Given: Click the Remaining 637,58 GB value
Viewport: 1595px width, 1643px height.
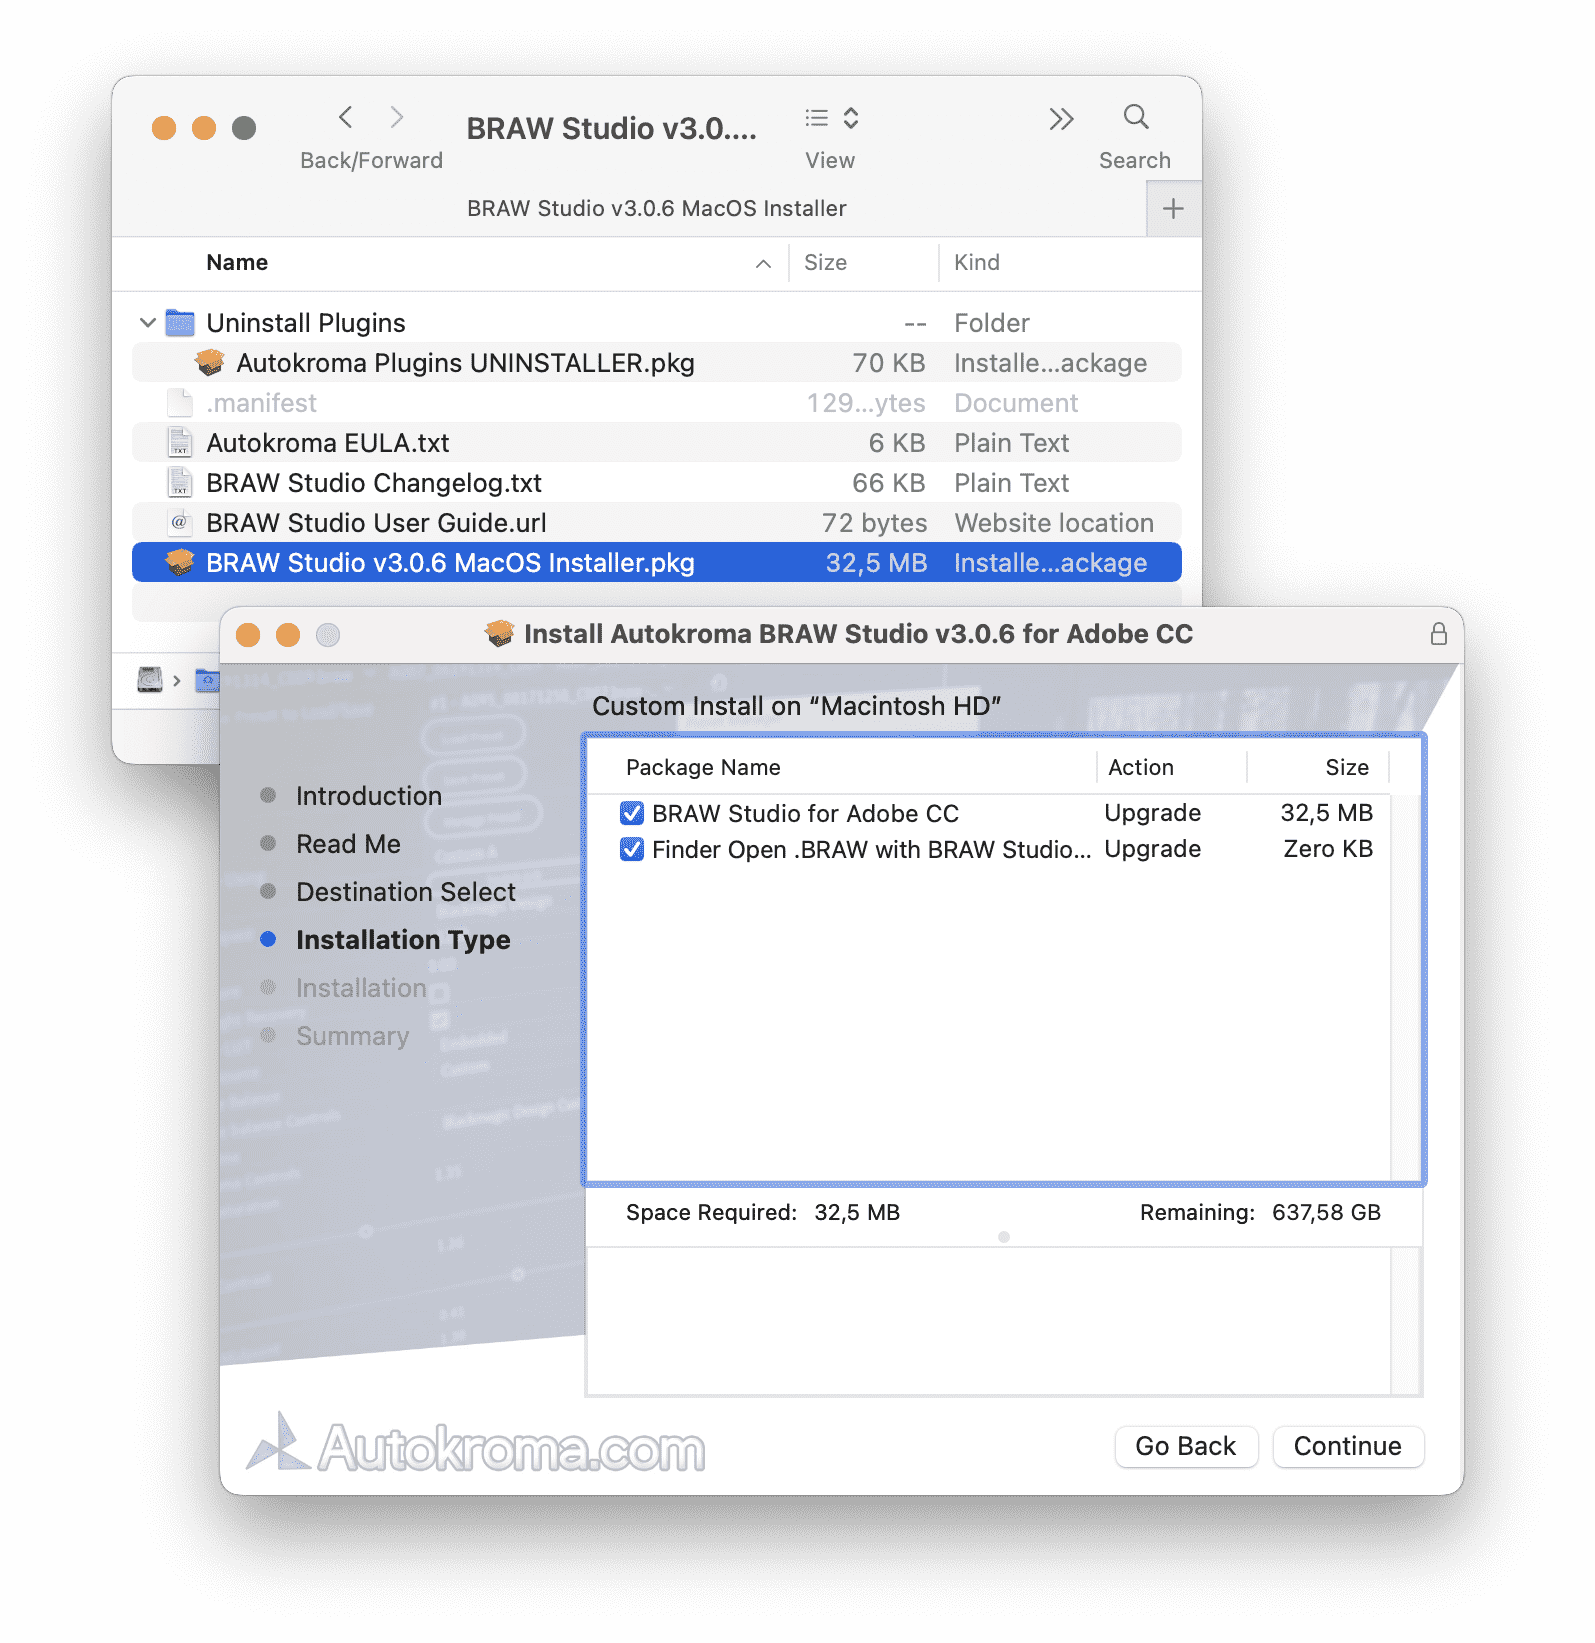Looking at the screenshot, I should pyautogui.click(x=1326, y=1212).
